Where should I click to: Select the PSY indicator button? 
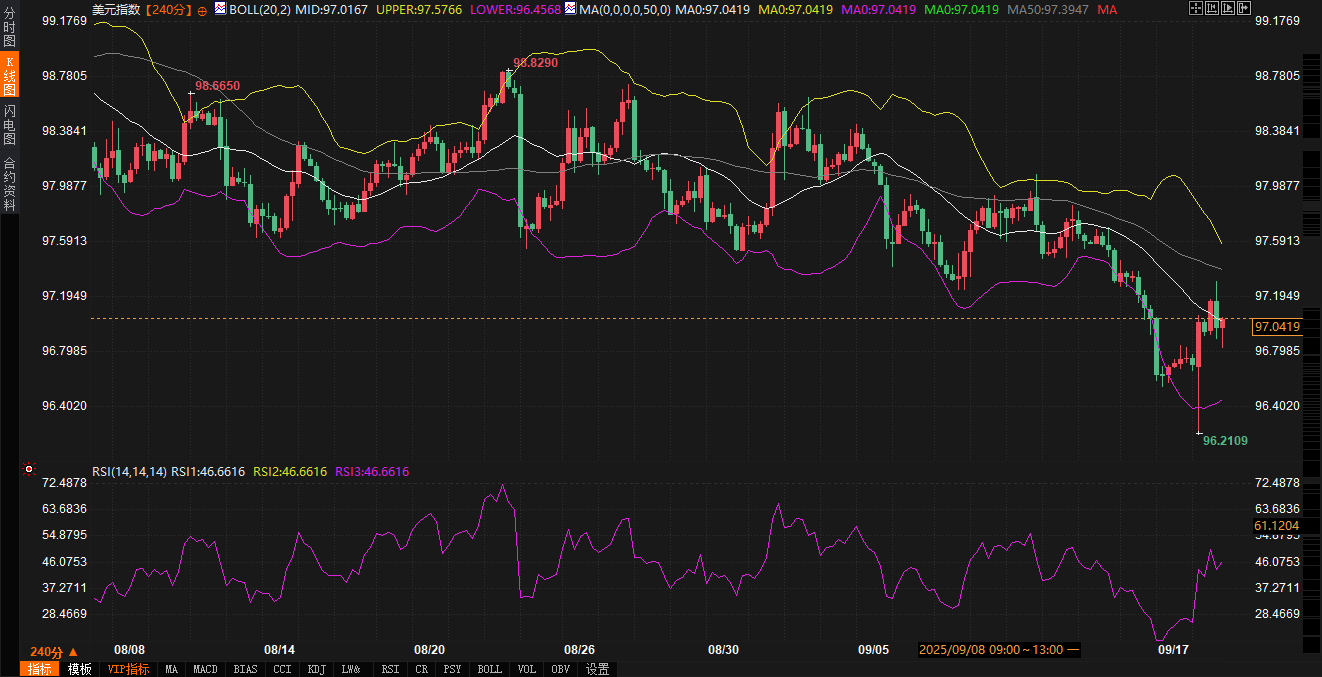(453, 669)
